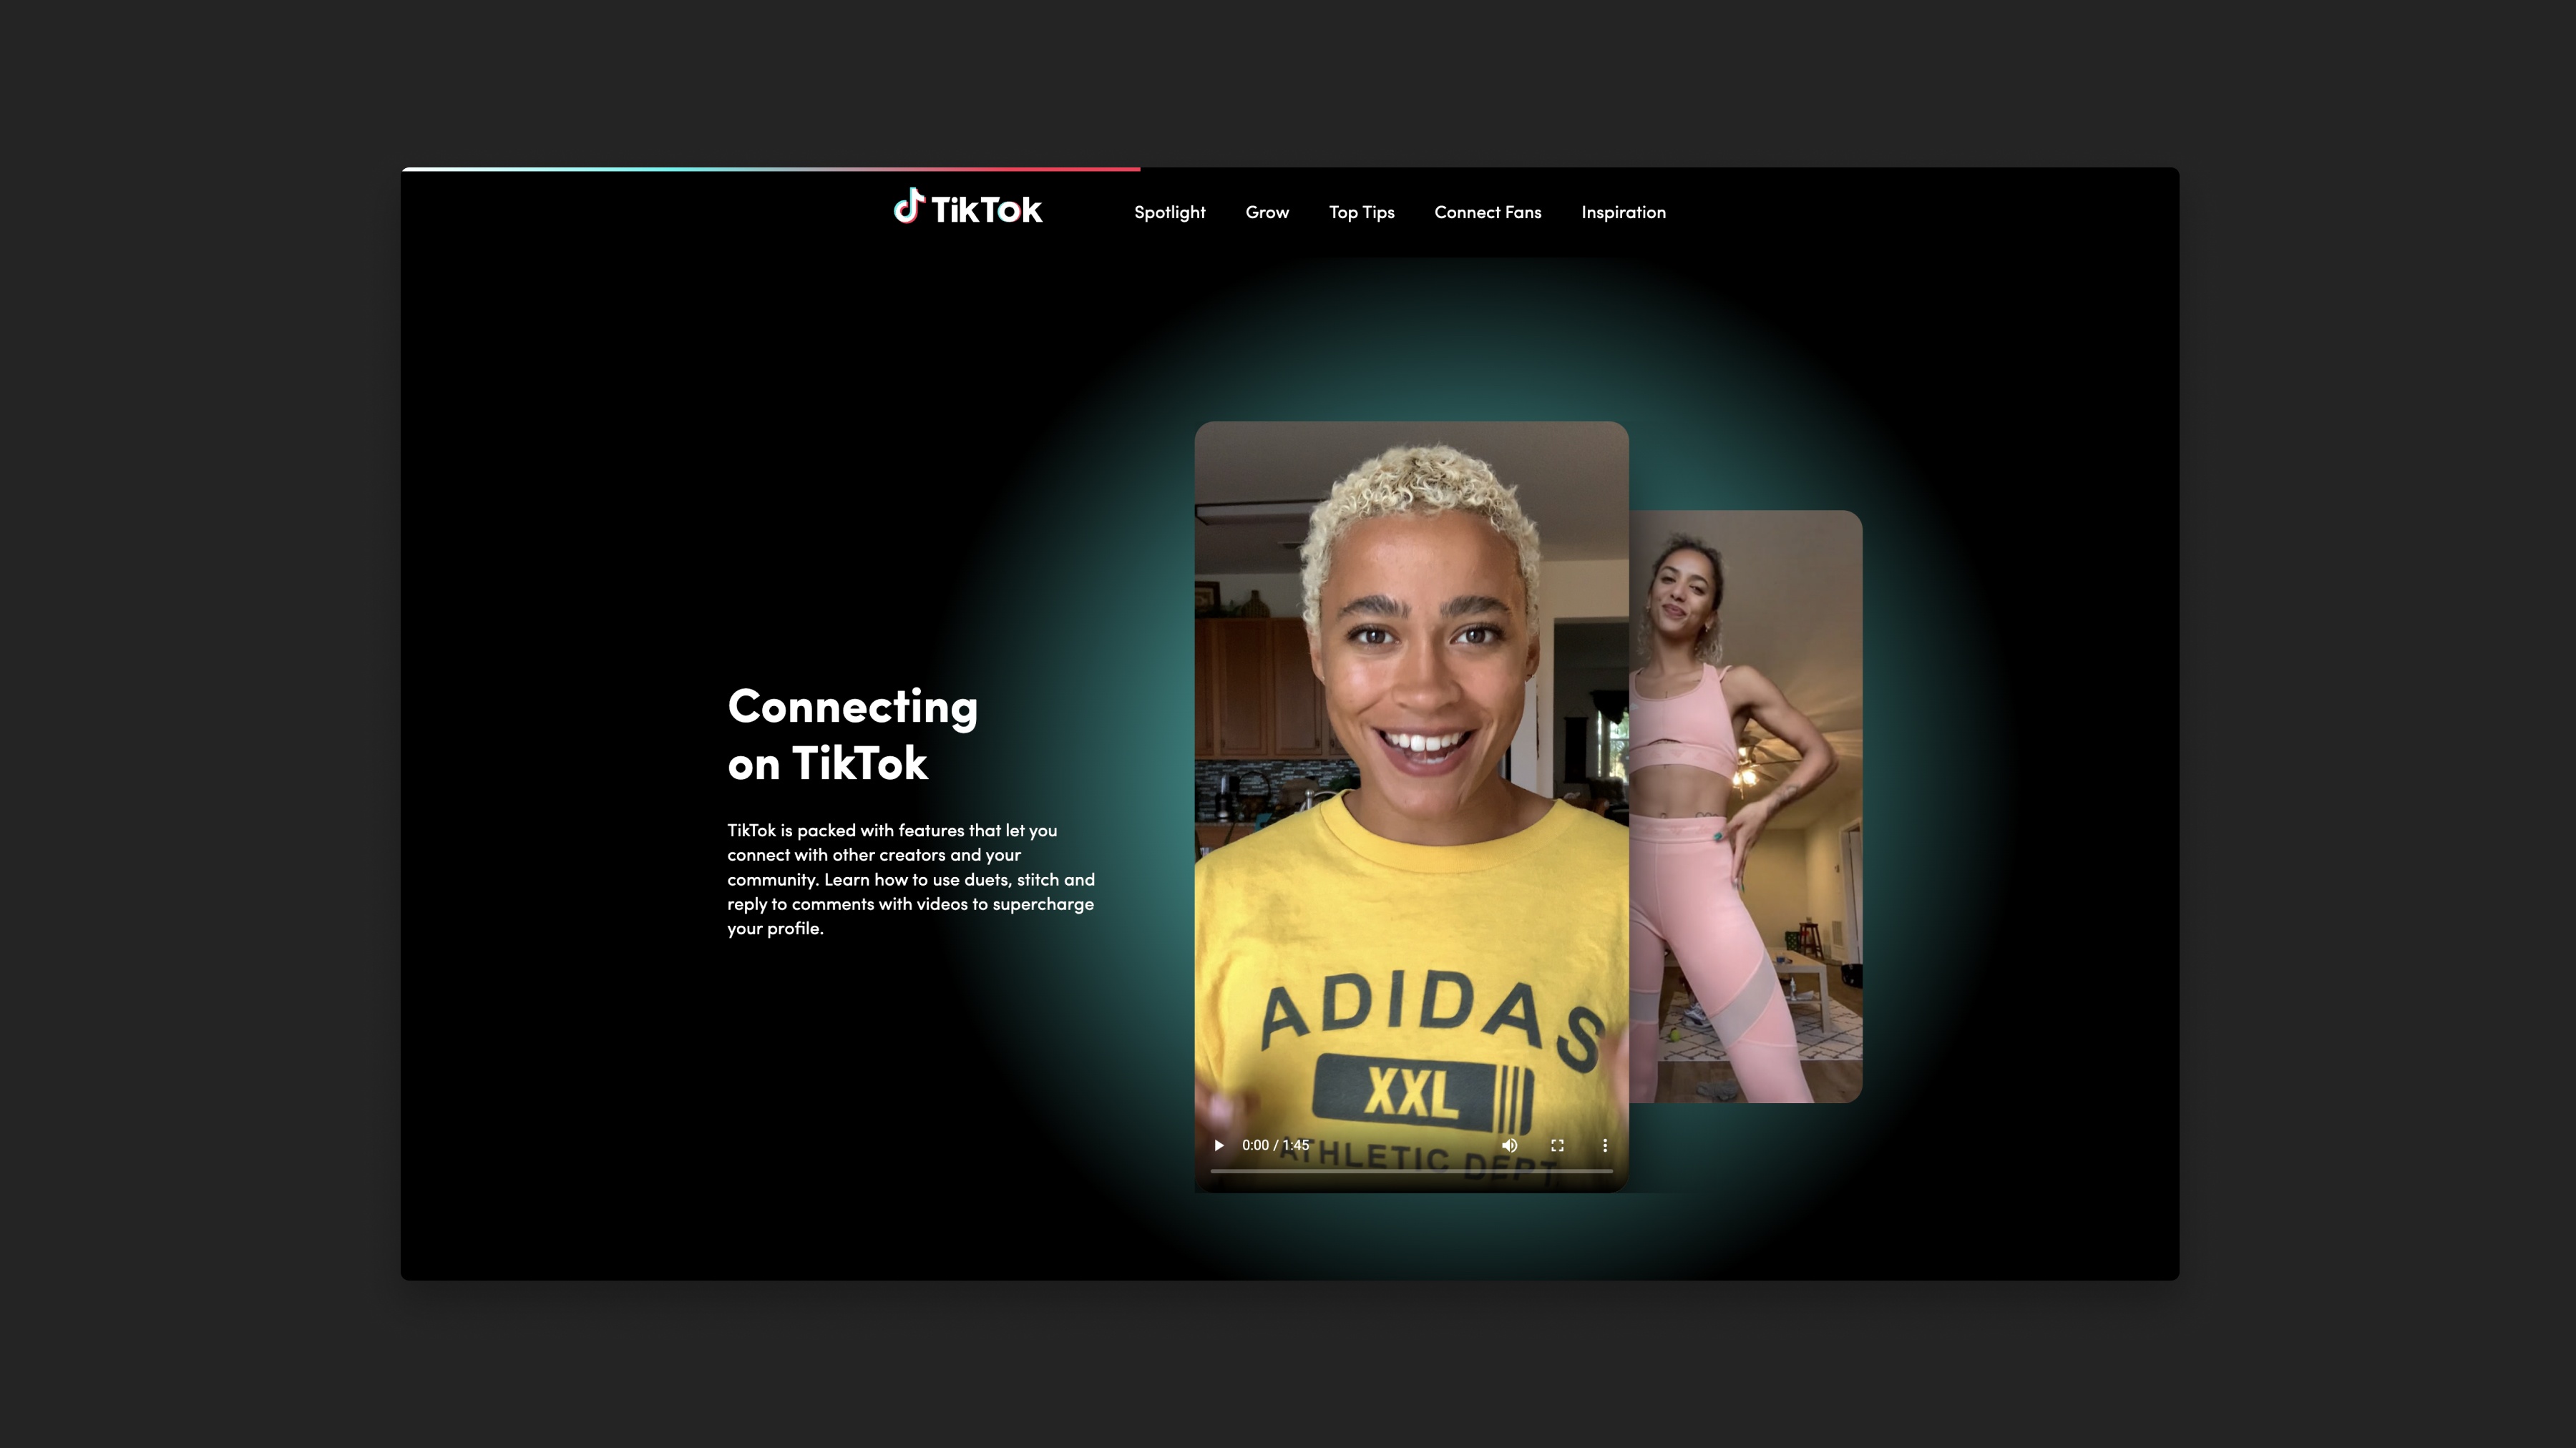Enter fullscreen using the fullscreen icon

pos(1557,1145)
